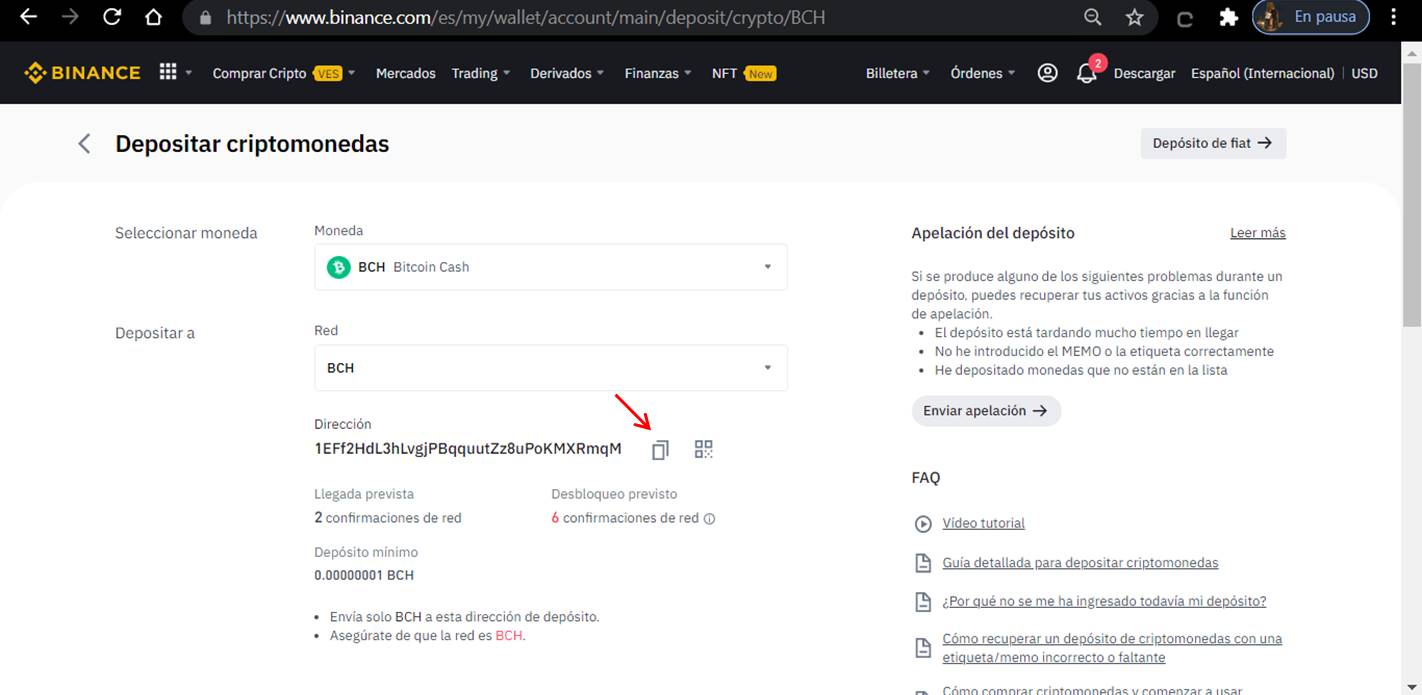Screen dimensions: 1422x695
Task: Click the Depositar criptomonedas heading
Action: point(252,144)
